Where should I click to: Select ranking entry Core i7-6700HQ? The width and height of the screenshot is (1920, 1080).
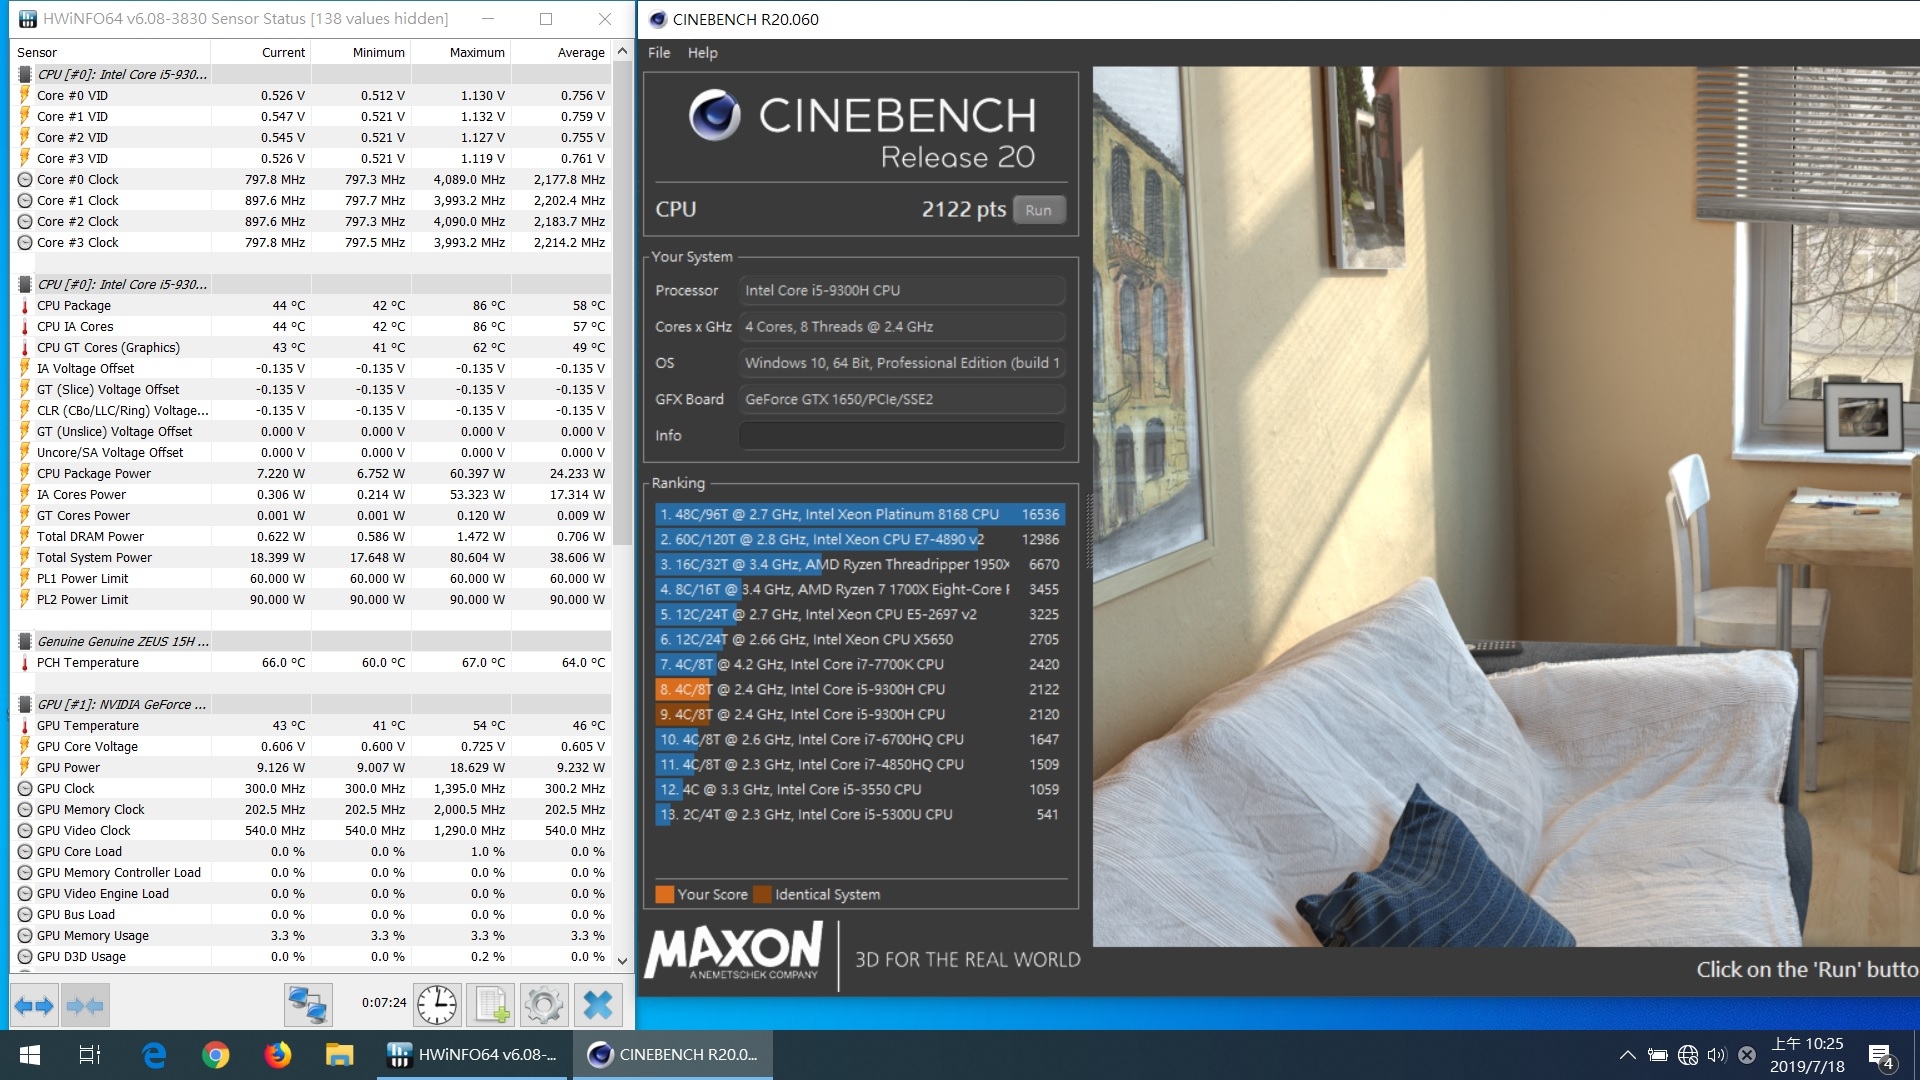coord(860,739)
